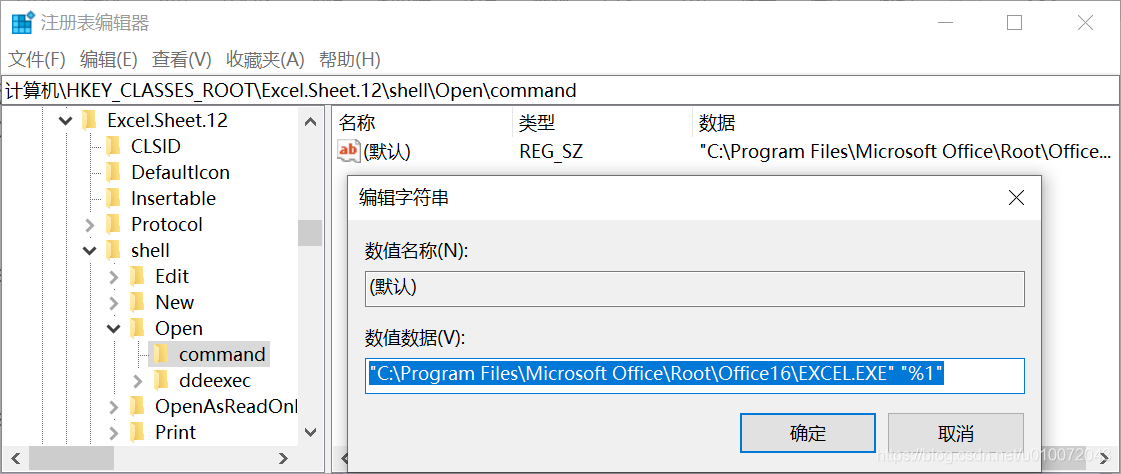This screenshot has height=474, width=1121.
Task: Open the 文件(F) menu
Action: click(37, 59)
